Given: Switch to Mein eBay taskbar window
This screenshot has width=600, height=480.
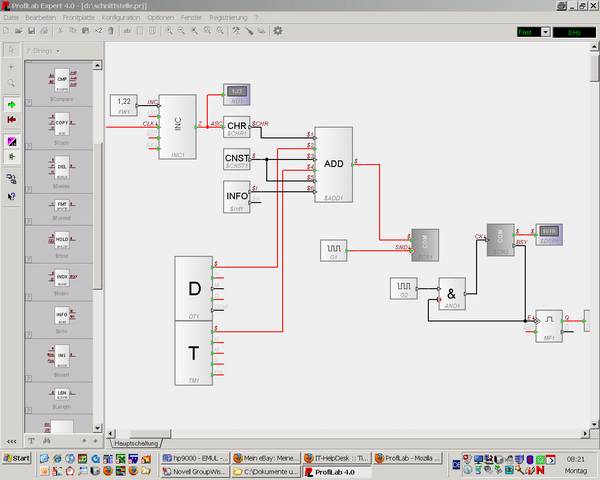Looking at the screenshot, I should tap(266, 458).
